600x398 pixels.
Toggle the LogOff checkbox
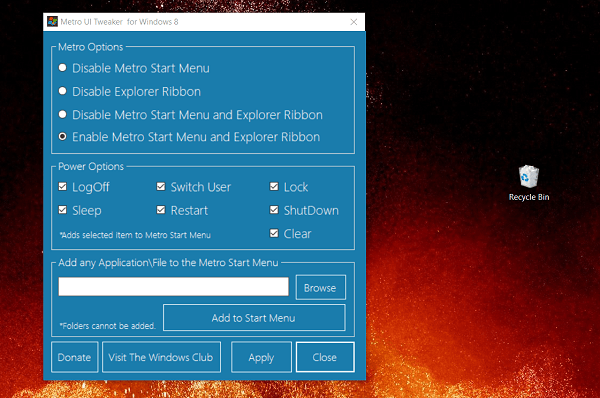tap(62, 186)
